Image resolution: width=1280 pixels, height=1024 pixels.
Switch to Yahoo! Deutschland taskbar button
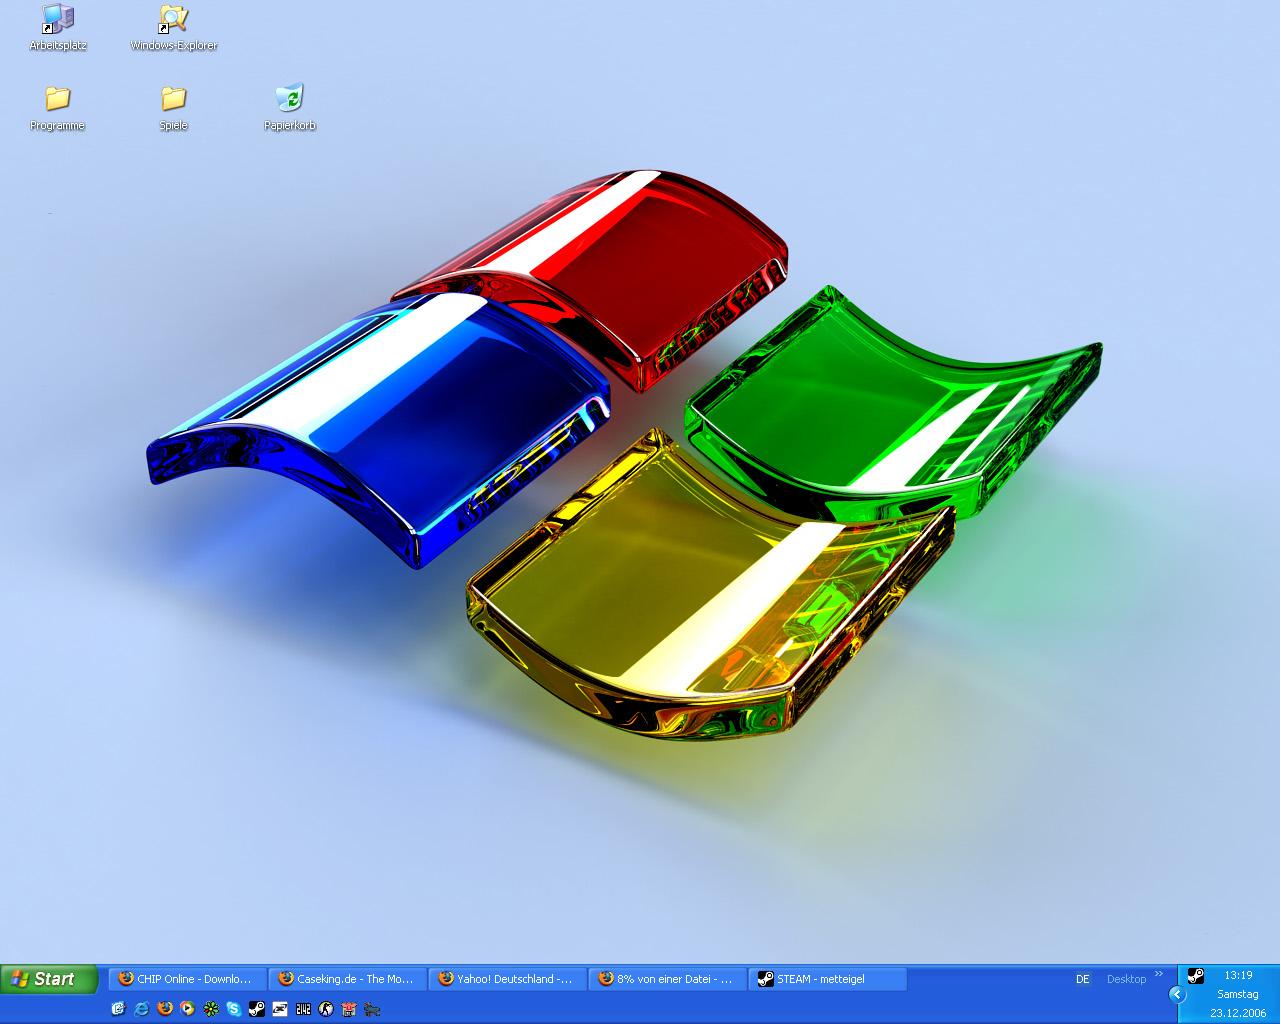(508, 979)
